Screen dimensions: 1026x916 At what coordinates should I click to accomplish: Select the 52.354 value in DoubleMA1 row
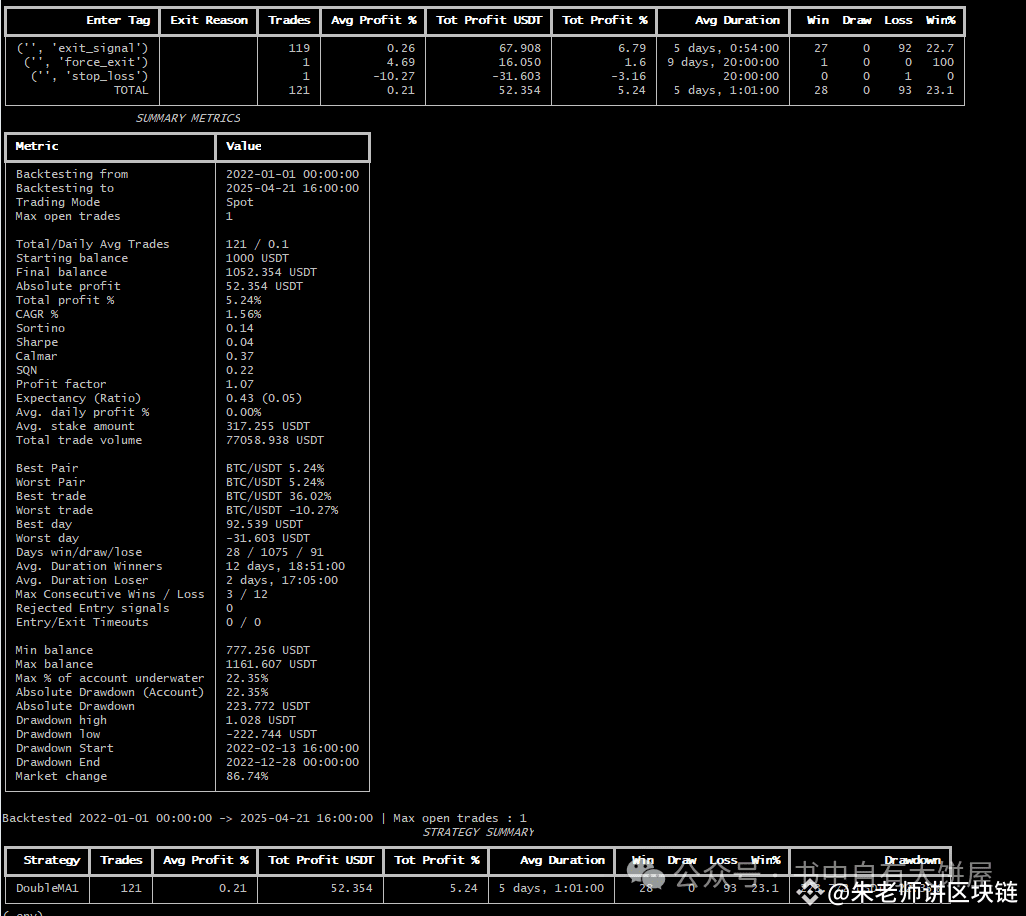click(351, 889)
